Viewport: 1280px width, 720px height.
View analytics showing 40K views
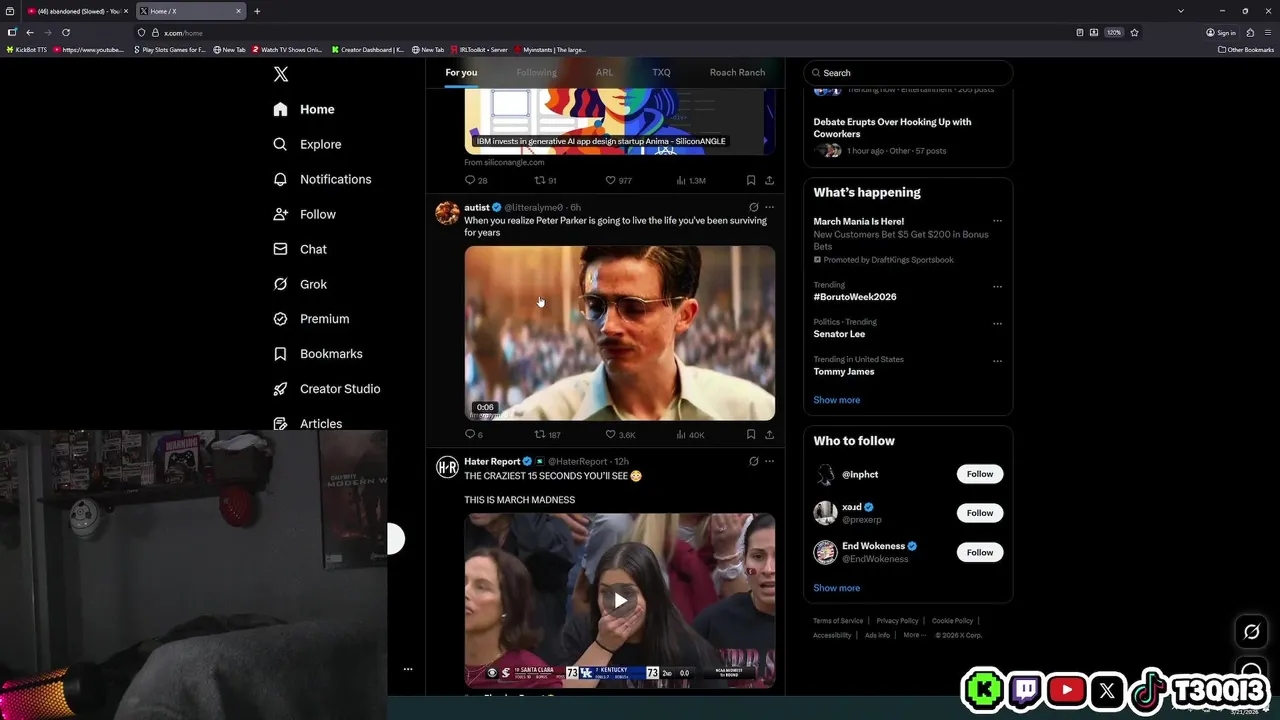690,434
